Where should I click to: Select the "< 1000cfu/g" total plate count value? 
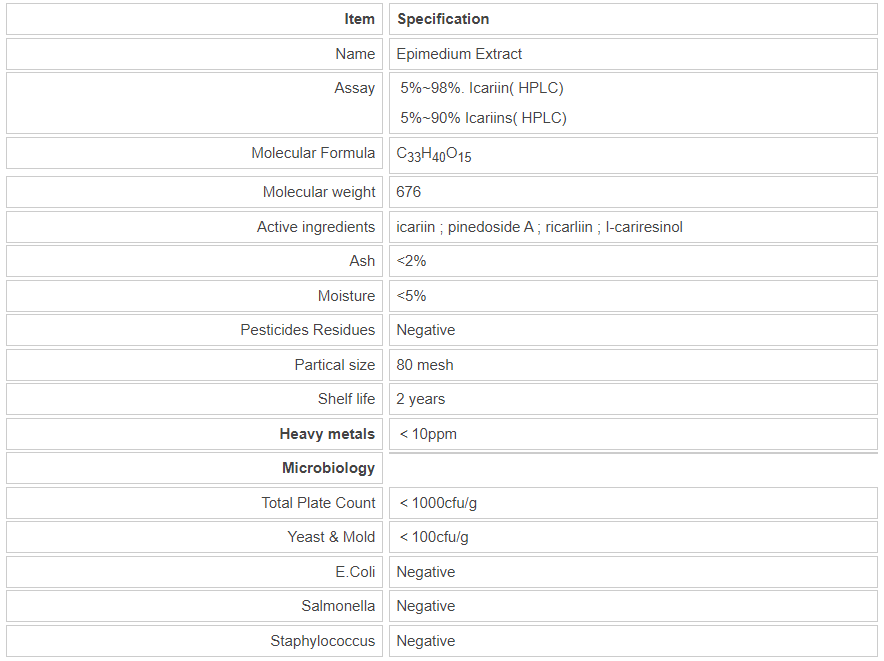(x=445, y=503)
